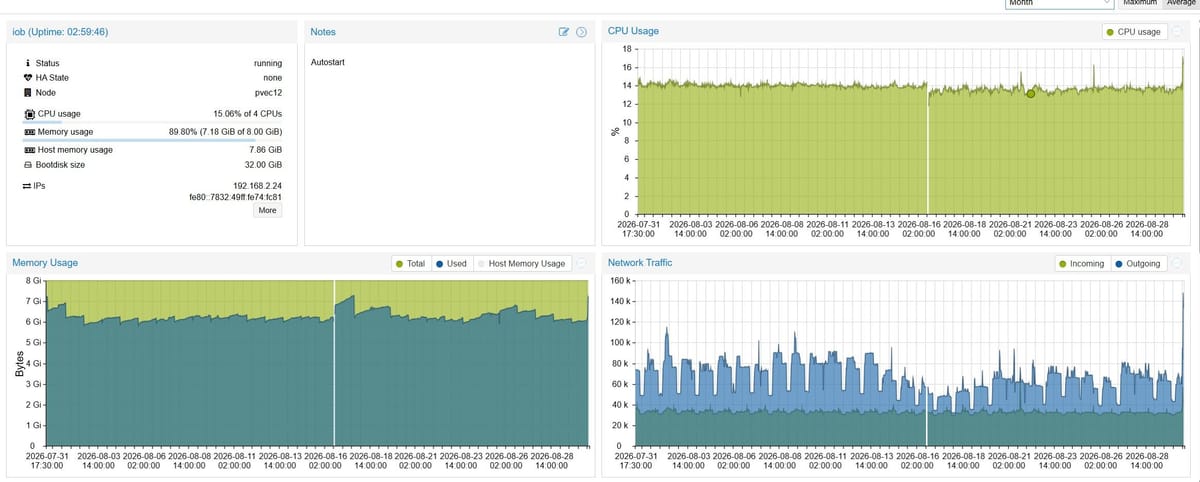
Task: Click the Bootdisk size drive icon
Action: tap(29, 164)
